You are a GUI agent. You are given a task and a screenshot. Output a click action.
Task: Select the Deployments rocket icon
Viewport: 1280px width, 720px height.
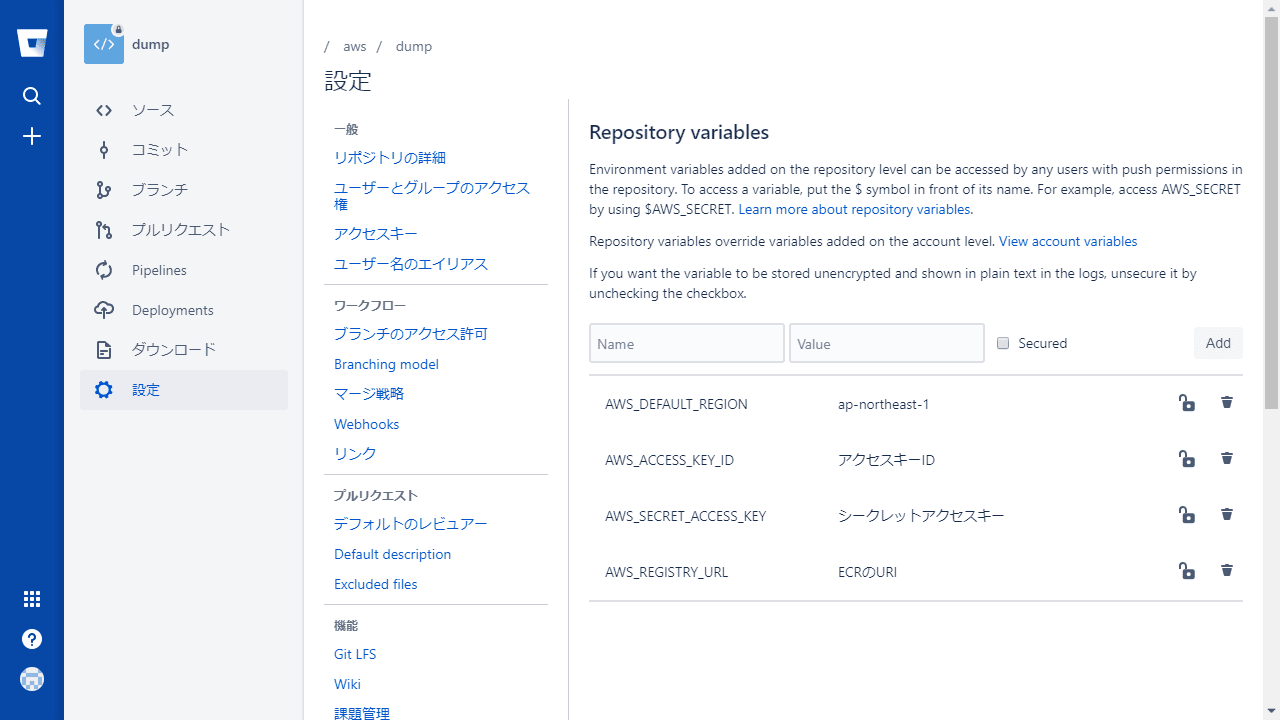(x=103, y=309)
